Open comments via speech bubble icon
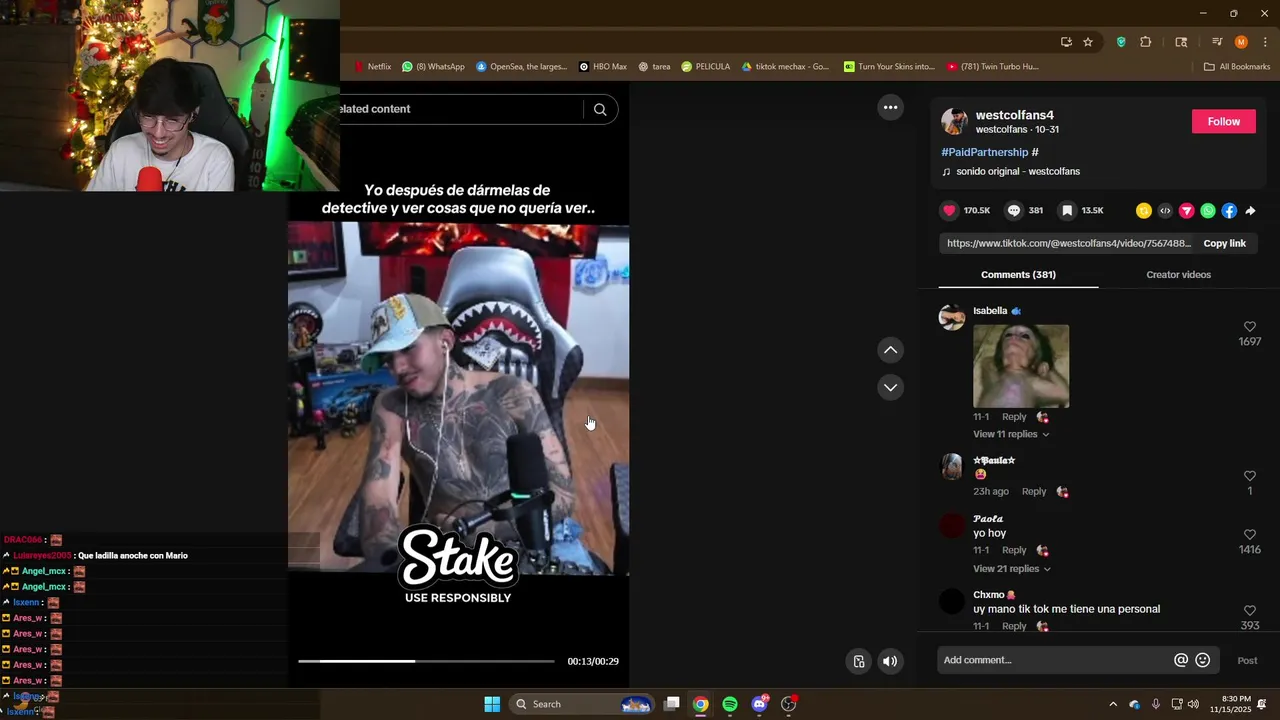1280x720 pixels. pos(1014,211)
